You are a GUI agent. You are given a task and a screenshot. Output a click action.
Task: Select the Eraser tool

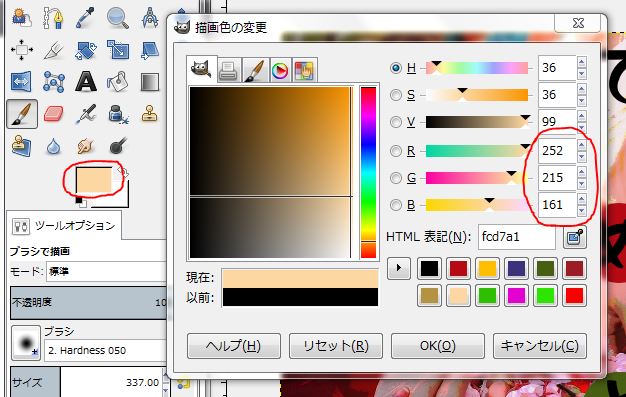coord(53,114)
